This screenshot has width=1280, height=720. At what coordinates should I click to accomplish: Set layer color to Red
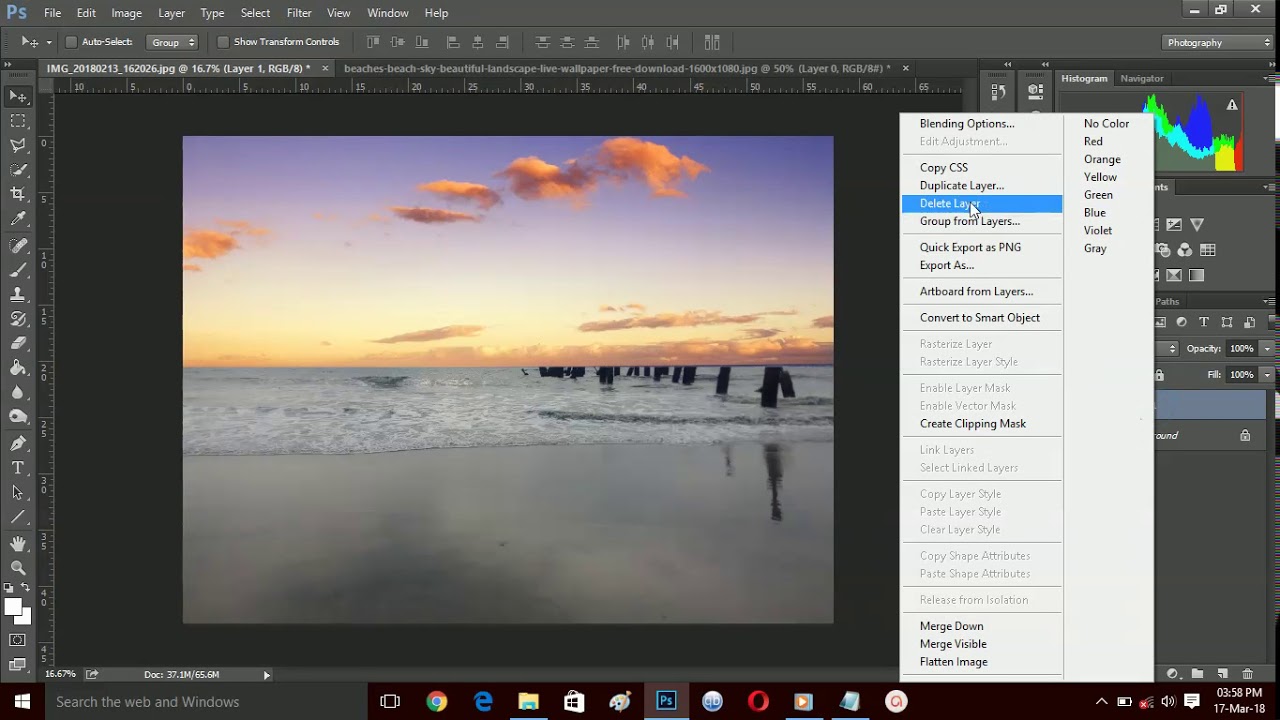[x=1093, y=142]
